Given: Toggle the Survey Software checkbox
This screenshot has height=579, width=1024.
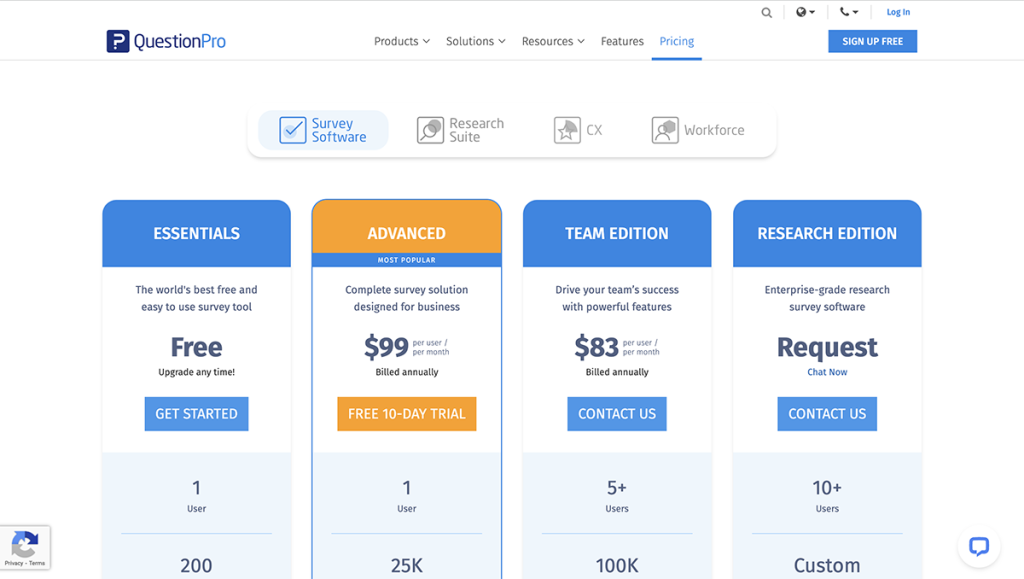Looking at the screenshot, I should 292,128.
